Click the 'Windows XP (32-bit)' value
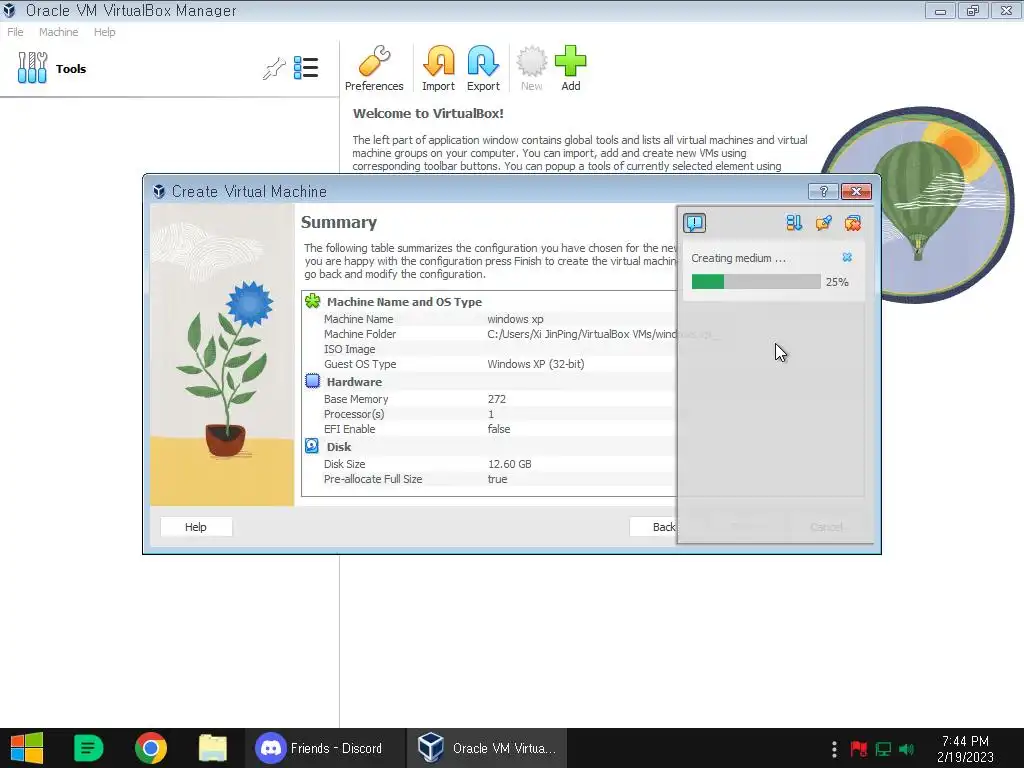 click(x=536, y=364)
